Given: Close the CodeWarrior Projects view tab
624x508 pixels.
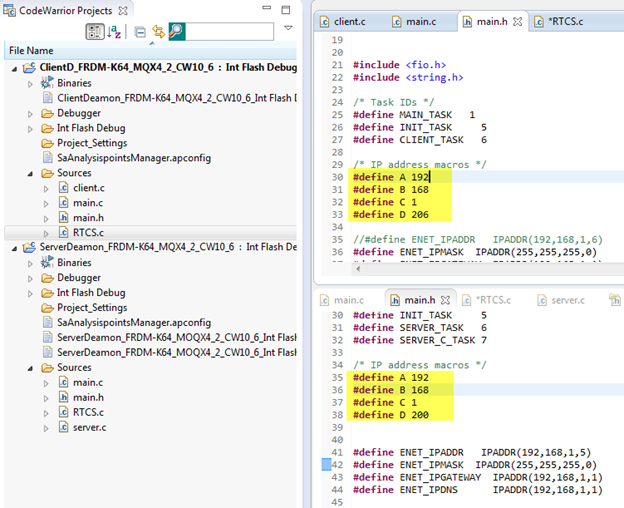Looking at the screenshot, I should click(x=123, y=11).
